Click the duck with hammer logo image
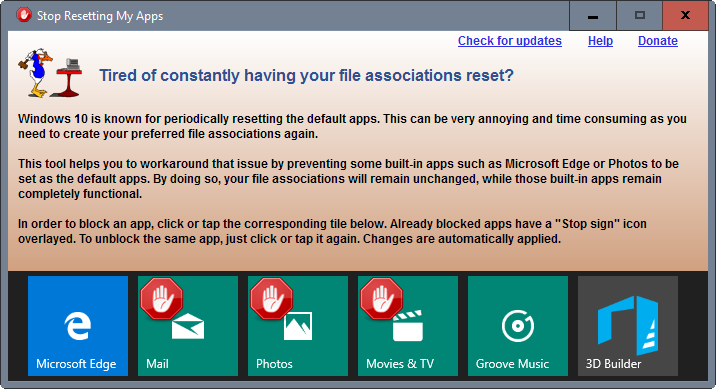Image resolution: width=716 pixels, height=389 pixels. pos(50,73)
